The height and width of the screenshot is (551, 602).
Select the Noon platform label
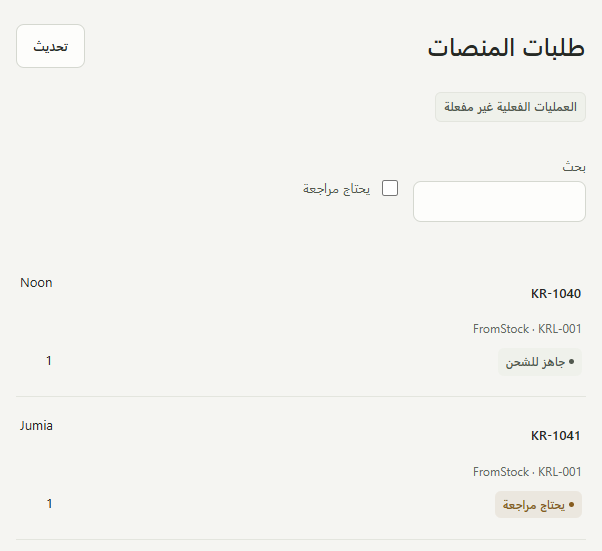(x=36, y=283)
